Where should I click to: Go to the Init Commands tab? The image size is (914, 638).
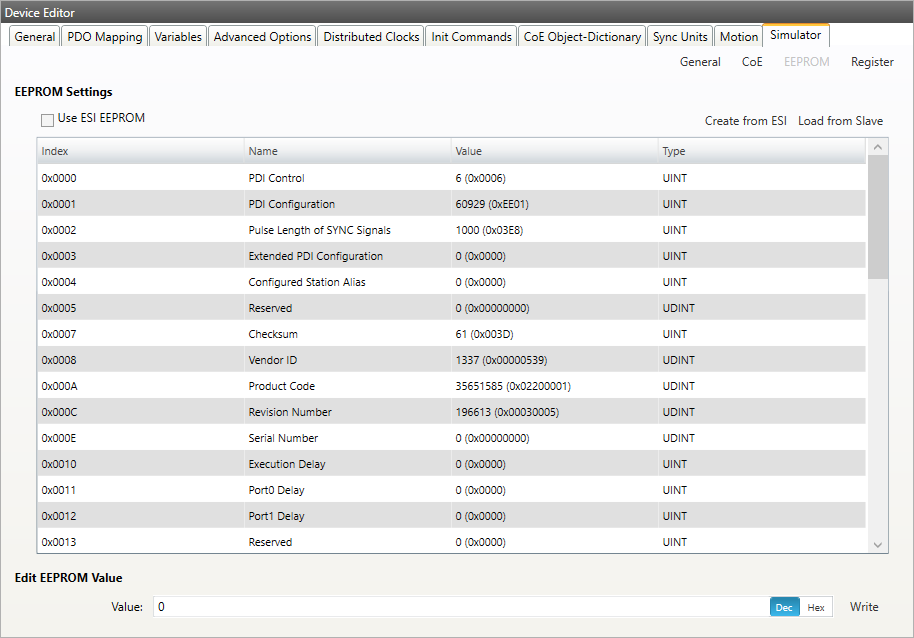coord(471,37)
